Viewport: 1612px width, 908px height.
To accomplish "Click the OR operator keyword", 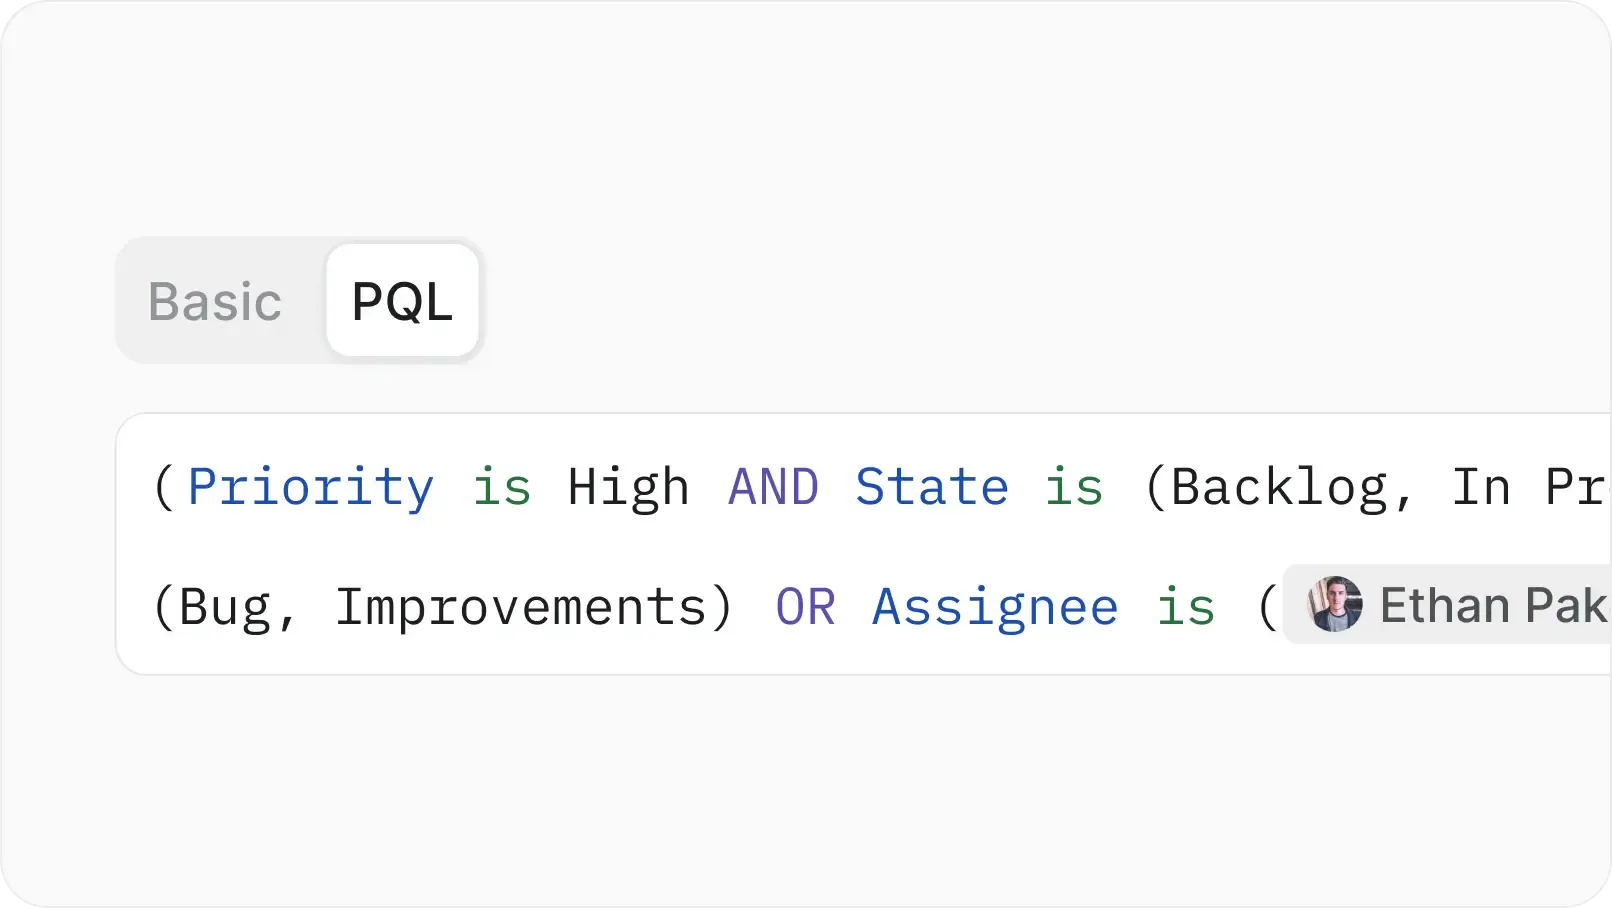I will 804,606.
